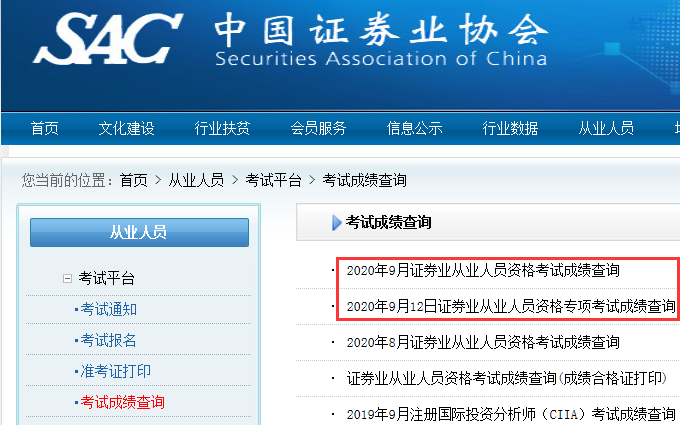Click the blue 从业人员 sidebar header button
This screenshot has height=425, width=680.
[138, 232]
